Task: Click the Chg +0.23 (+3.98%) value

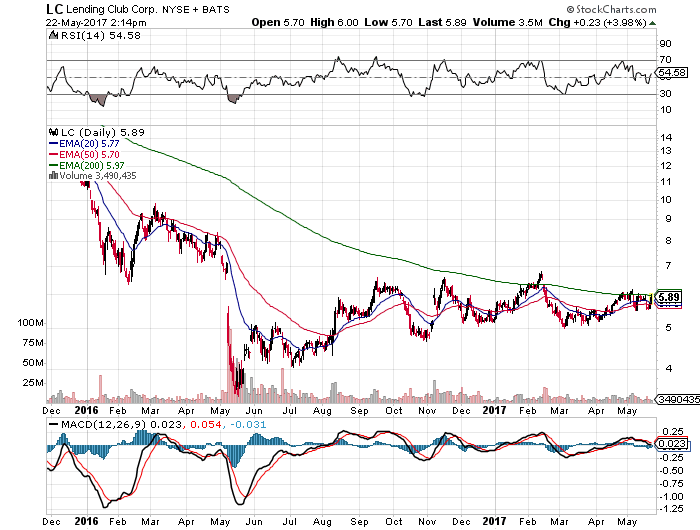Action: pyautogui.click(x=597, y=22)
